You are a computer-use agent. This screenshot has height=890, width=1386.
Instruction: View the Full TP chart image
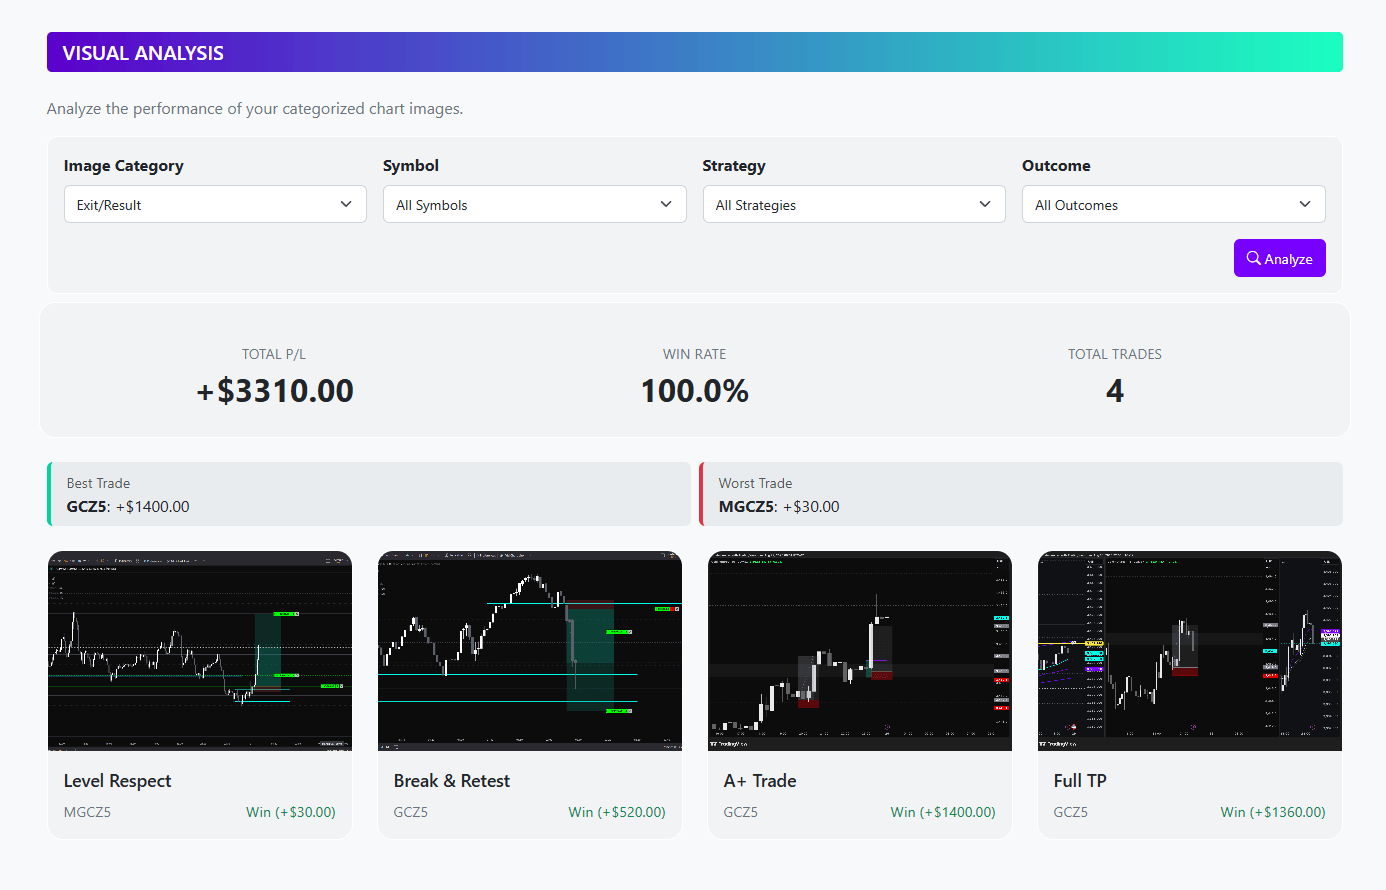click(1189, 650)
